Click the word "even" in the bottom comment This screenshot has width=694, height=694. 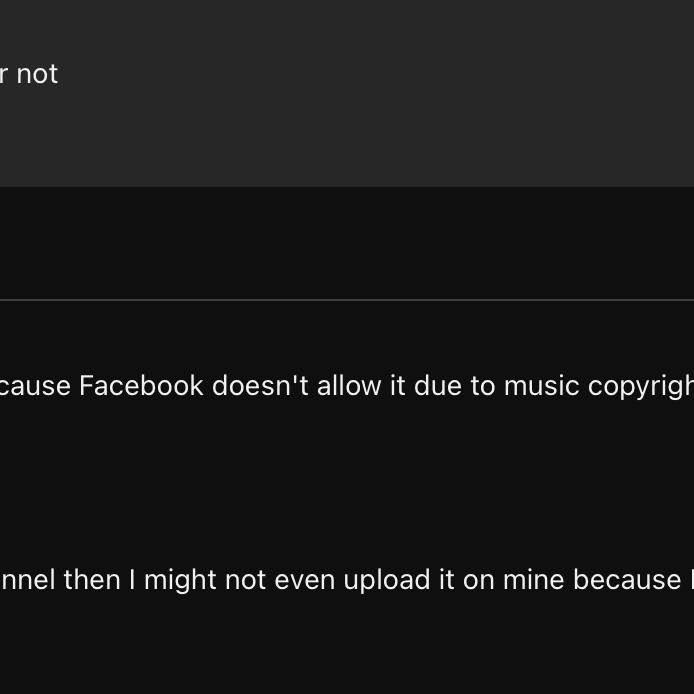pyautogui.click(x=305, y=580)
